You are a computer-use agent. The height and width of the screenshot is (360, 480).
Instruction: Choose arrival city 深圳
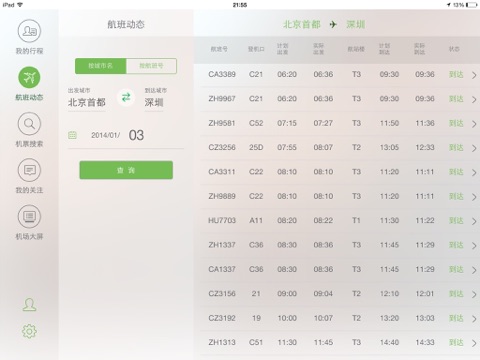[x=154, y=102]
